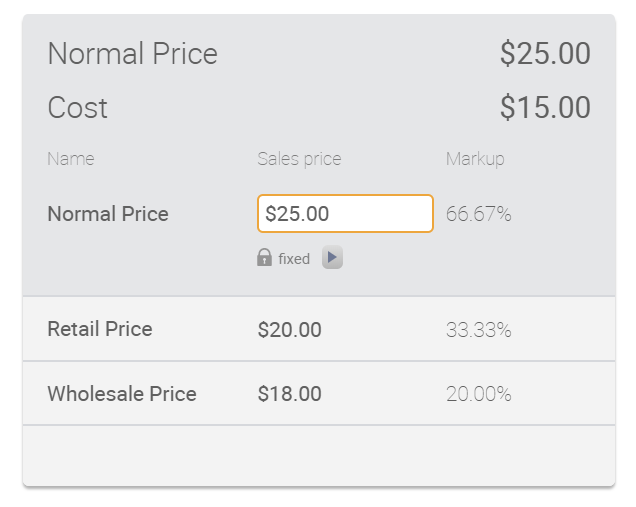Viewport: 636px width, 507px height.
Task: Click the Normal Price row label
Action: [108, 214]
